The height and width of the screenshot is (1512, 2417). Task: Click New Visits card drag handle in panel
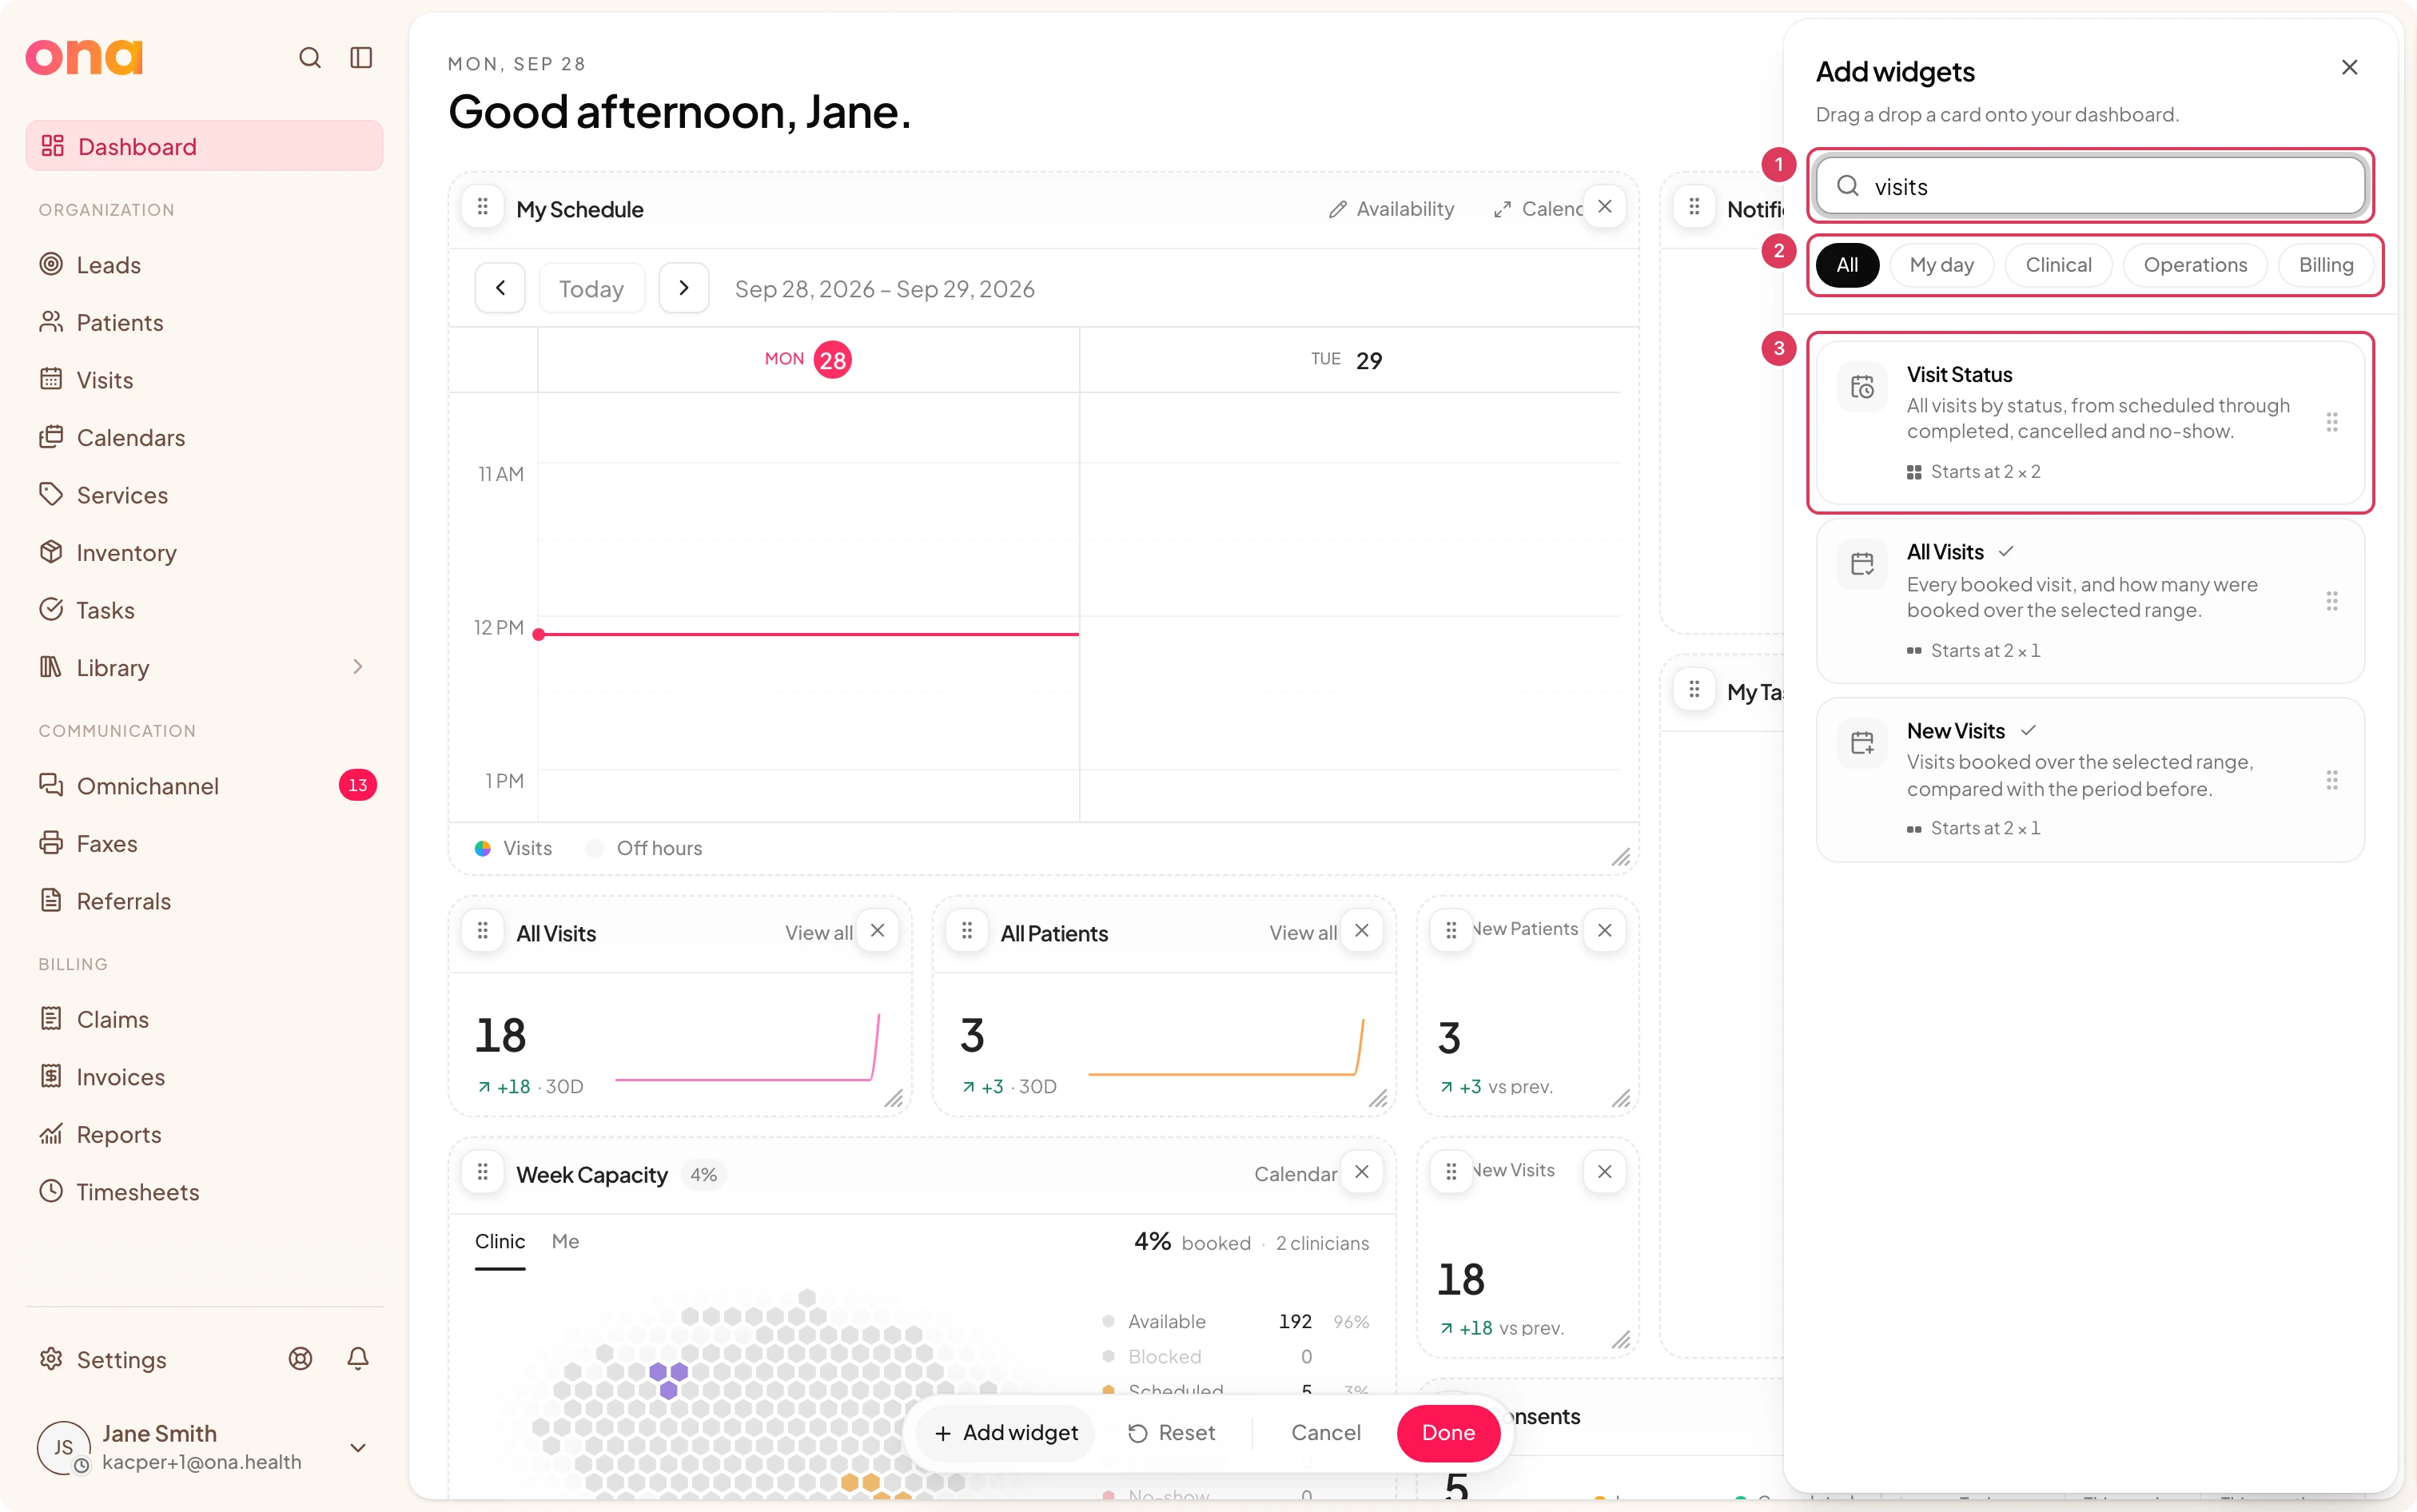click(2332, 779)
